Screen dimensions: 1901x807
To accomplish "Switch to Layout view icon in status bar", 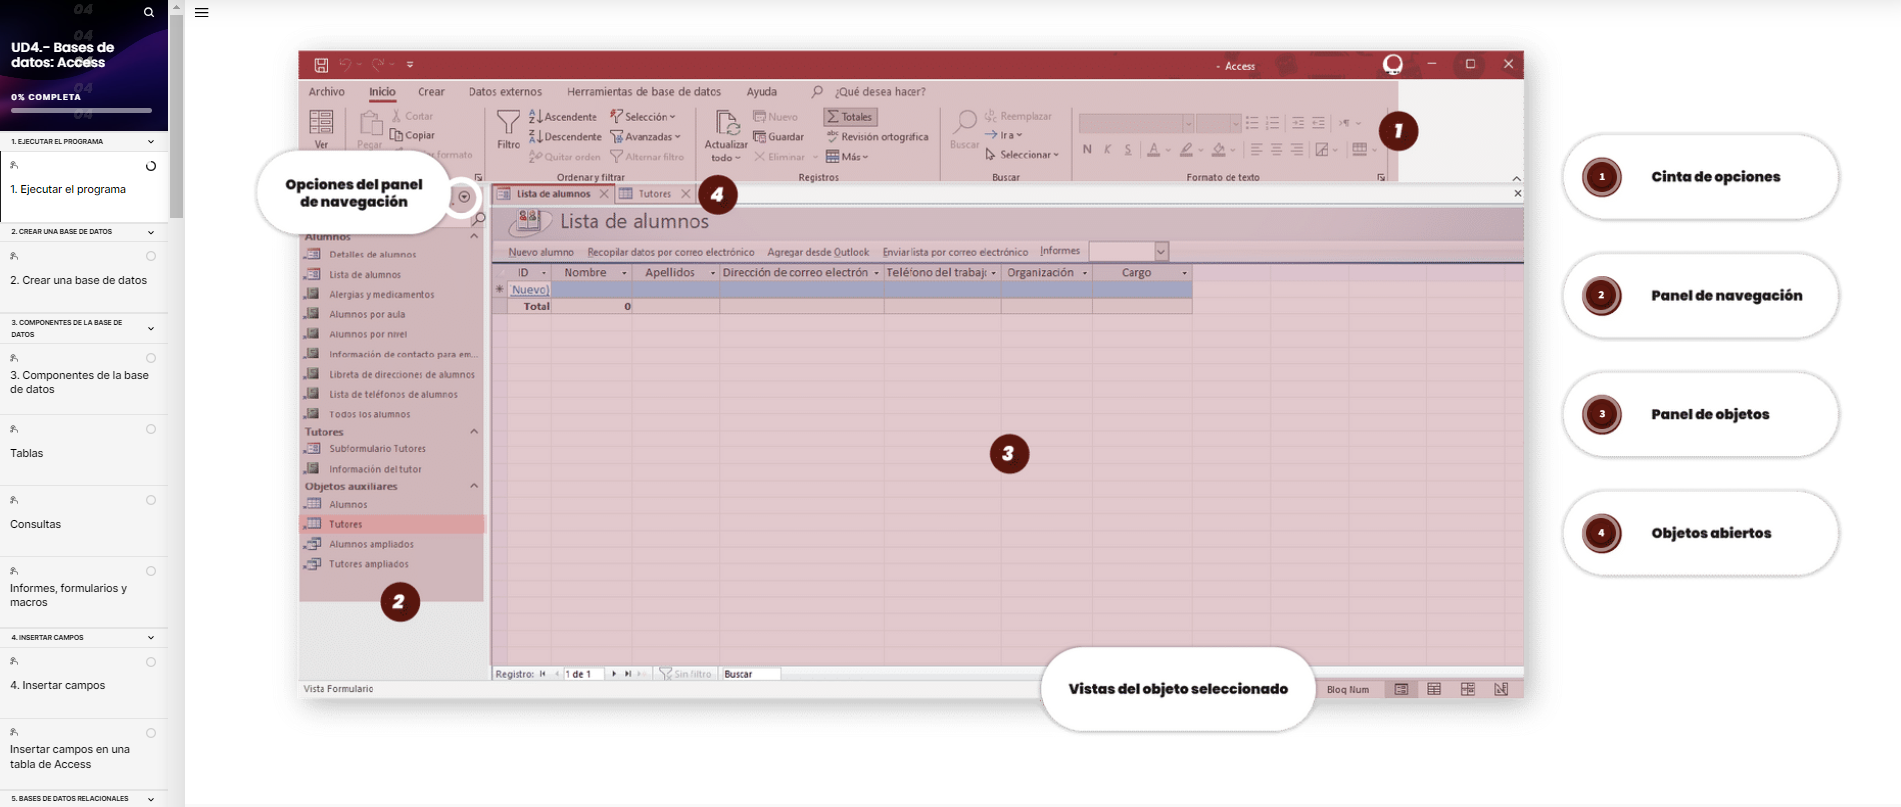I will pos(1467,689).
